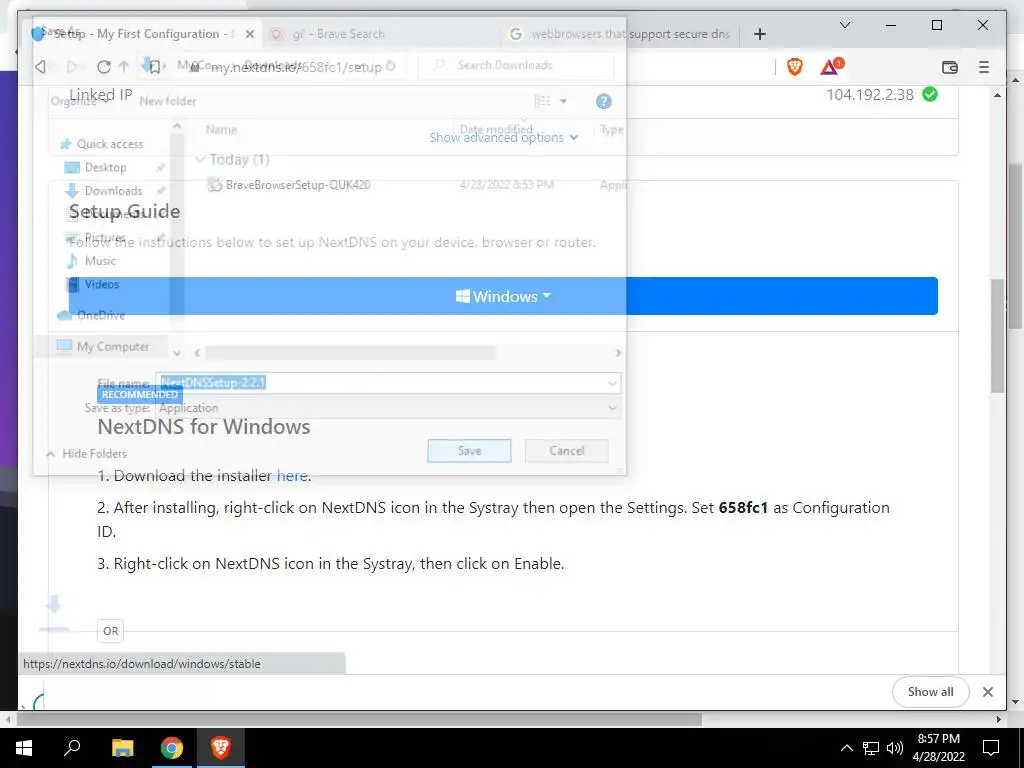Viewport: 1024px width, 768px height.
Task: Select My Computer in the navigation pane
Action: click(x=103, y=346)
